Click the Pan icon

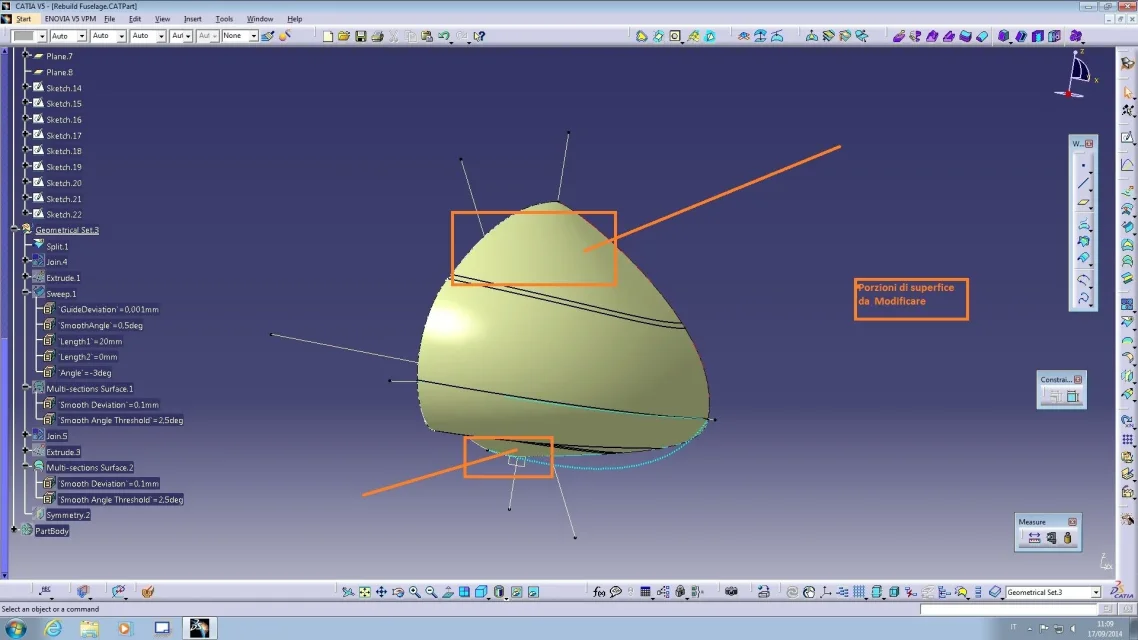click(381, 592)
